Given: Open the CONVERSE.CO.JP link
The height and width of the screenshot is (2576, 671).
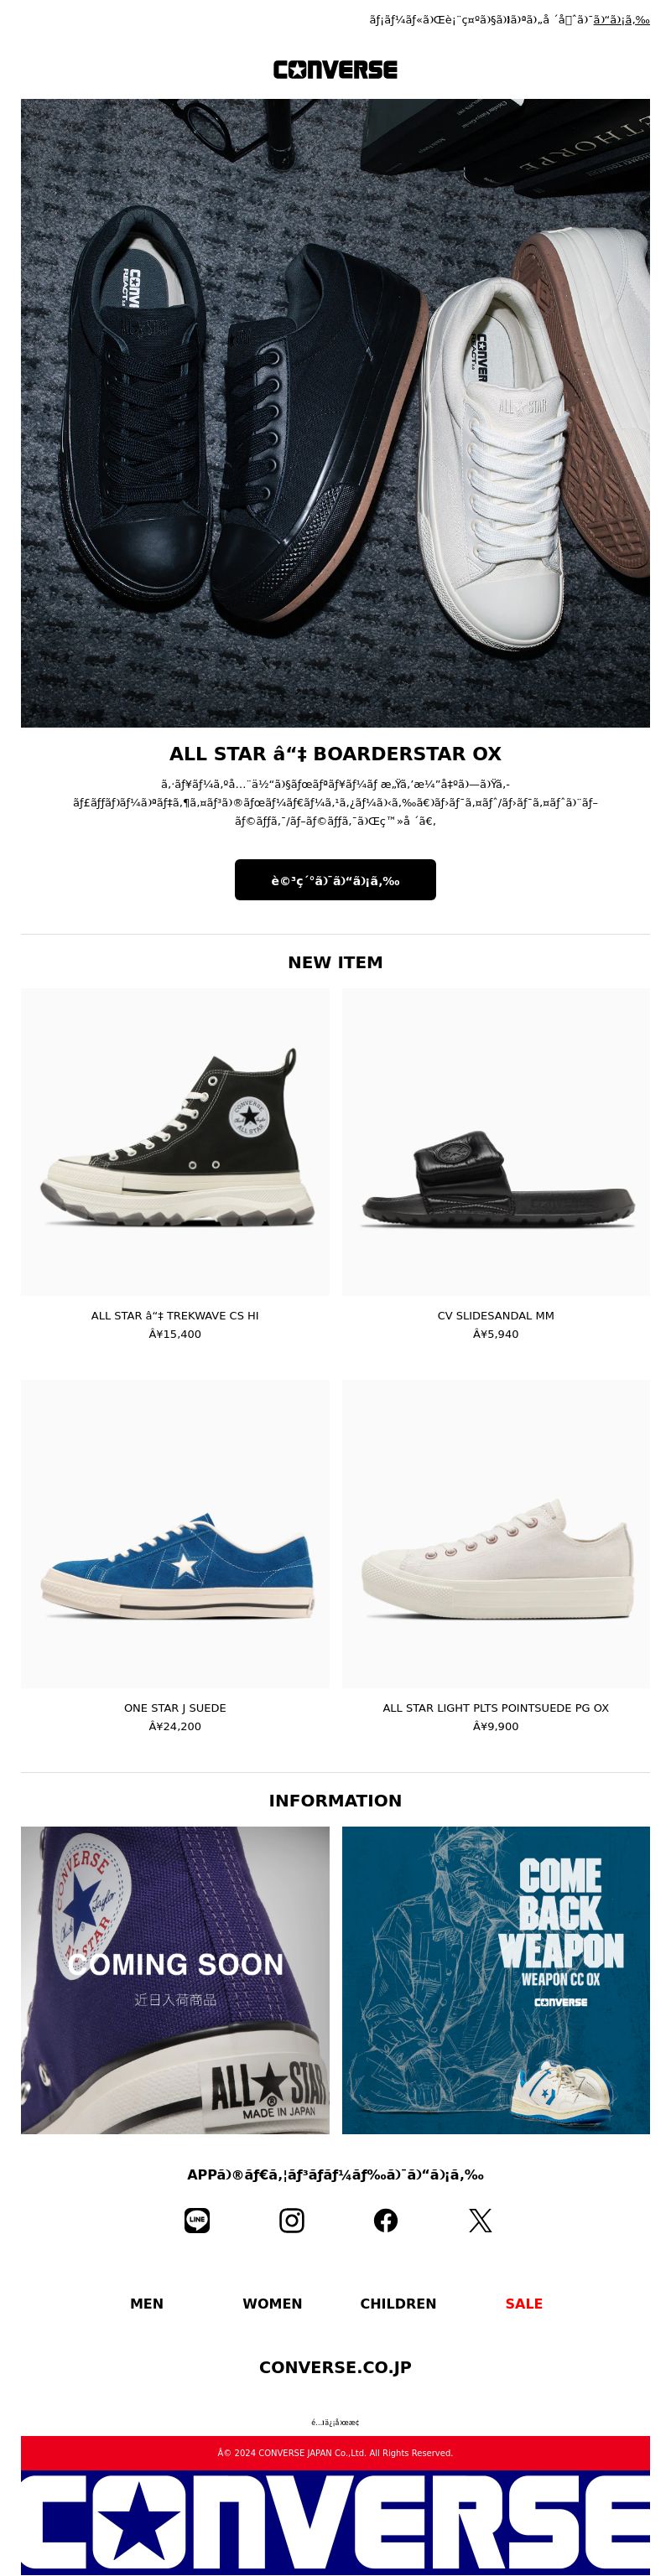Looking at the screenshot, I should click(335, 2367).
